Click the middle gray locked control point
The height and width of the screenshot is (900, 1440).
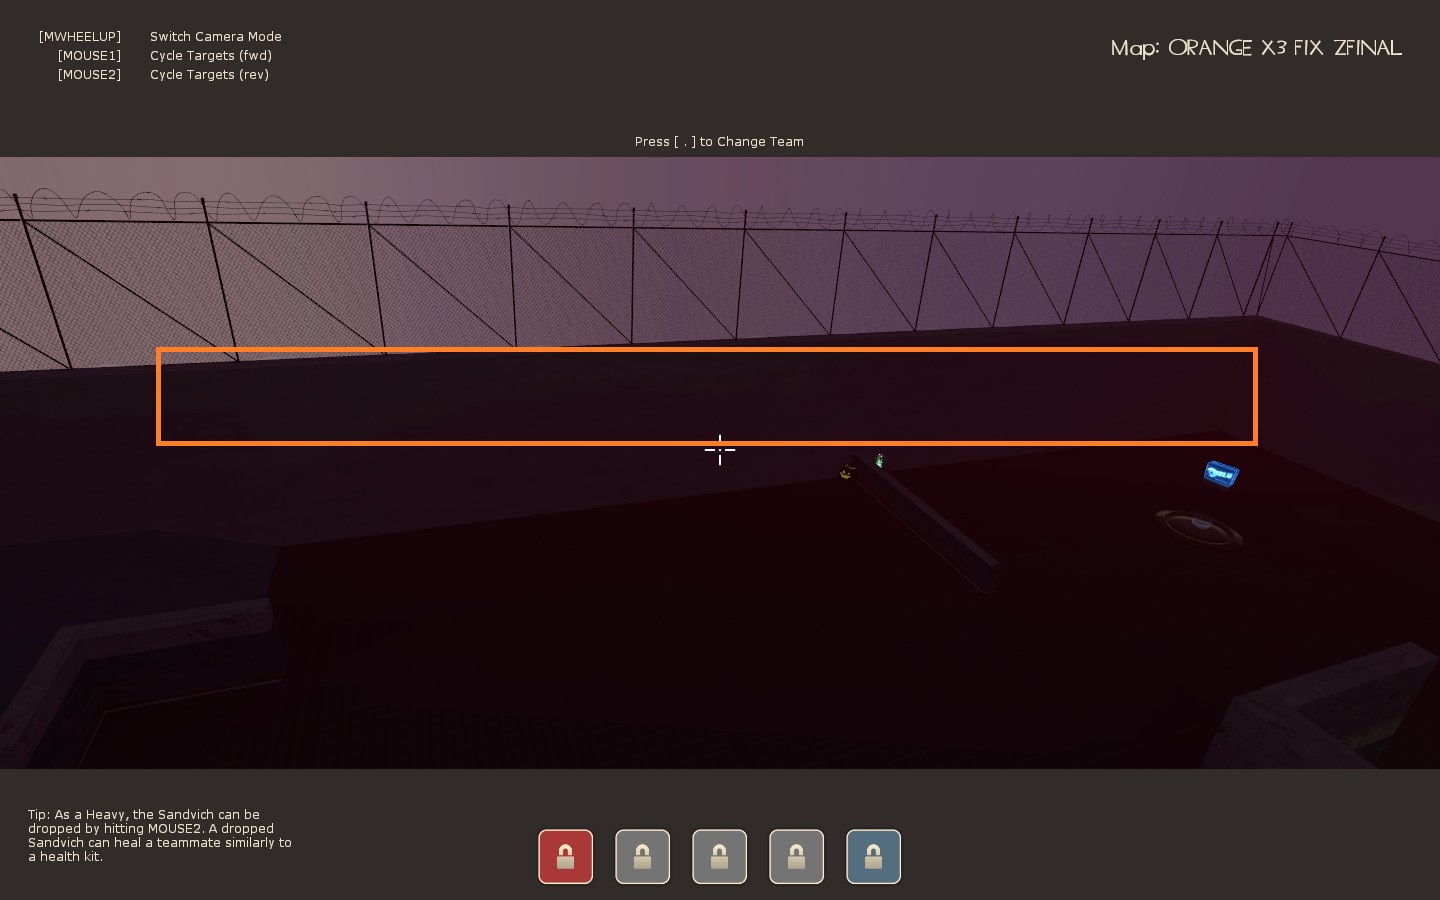click(719, 857)
